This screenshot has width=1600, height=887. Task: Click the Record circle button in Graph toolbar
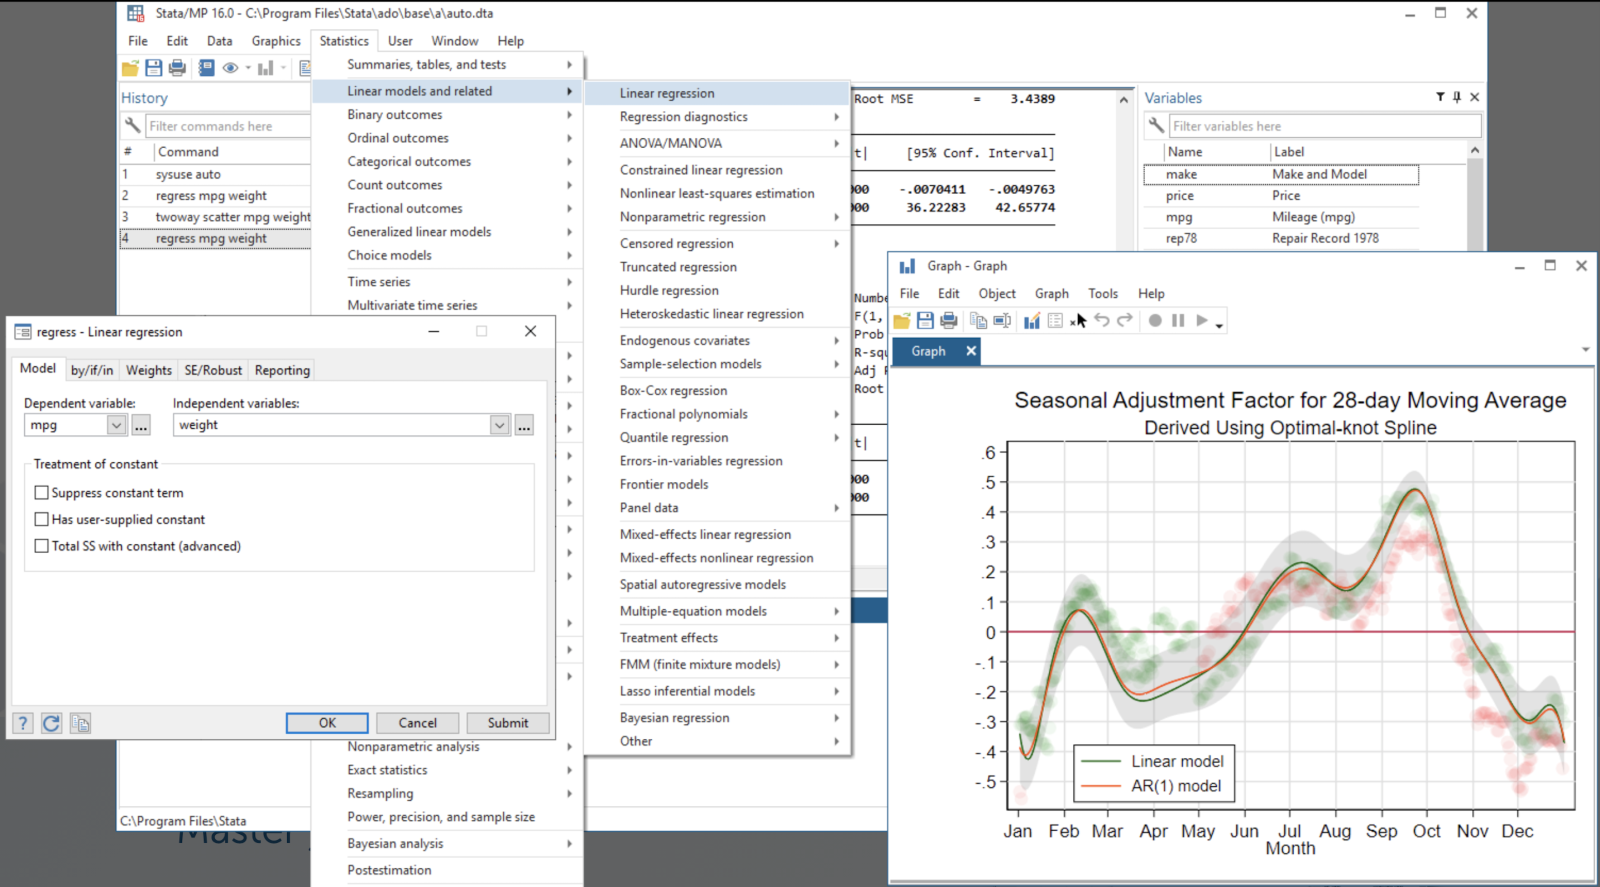[1155, 321]
